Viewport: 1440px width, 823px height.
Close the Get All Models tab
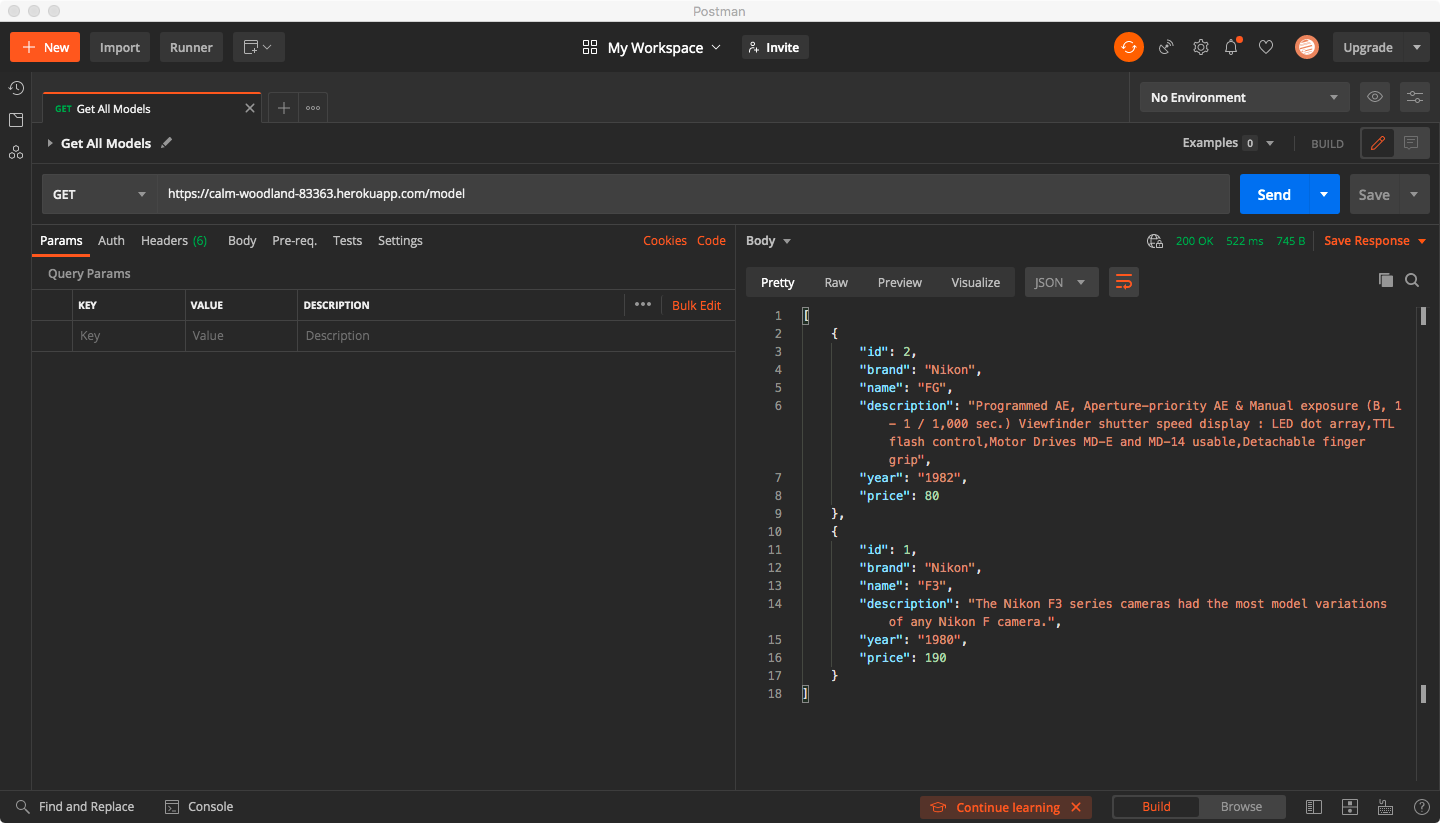tap(250, 108)
